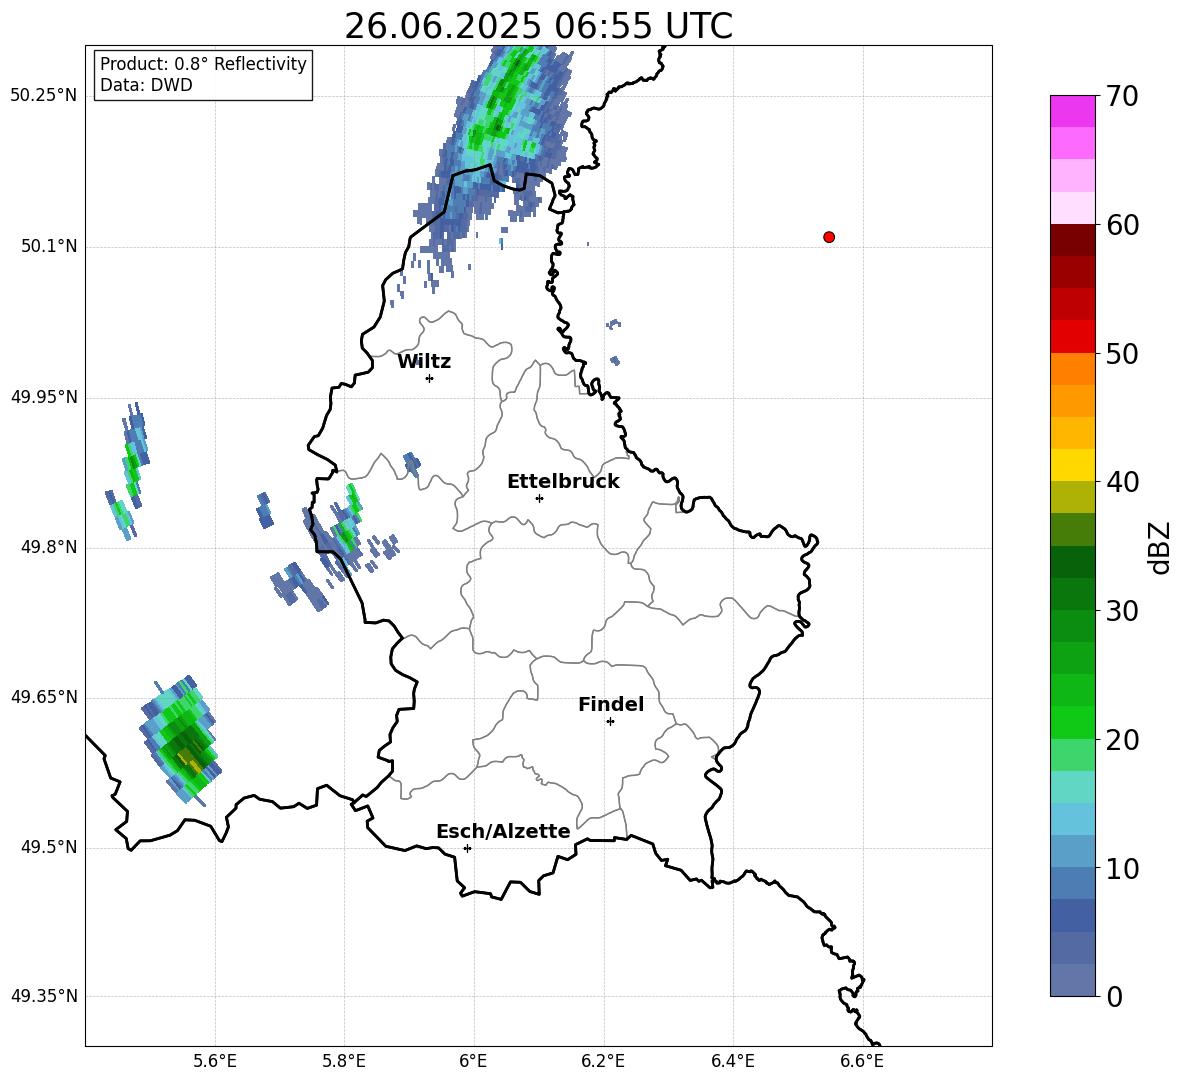Click the 30 colorbar tick label
Viewport: 1184px width, 1081px height.
coord(1122,611)
